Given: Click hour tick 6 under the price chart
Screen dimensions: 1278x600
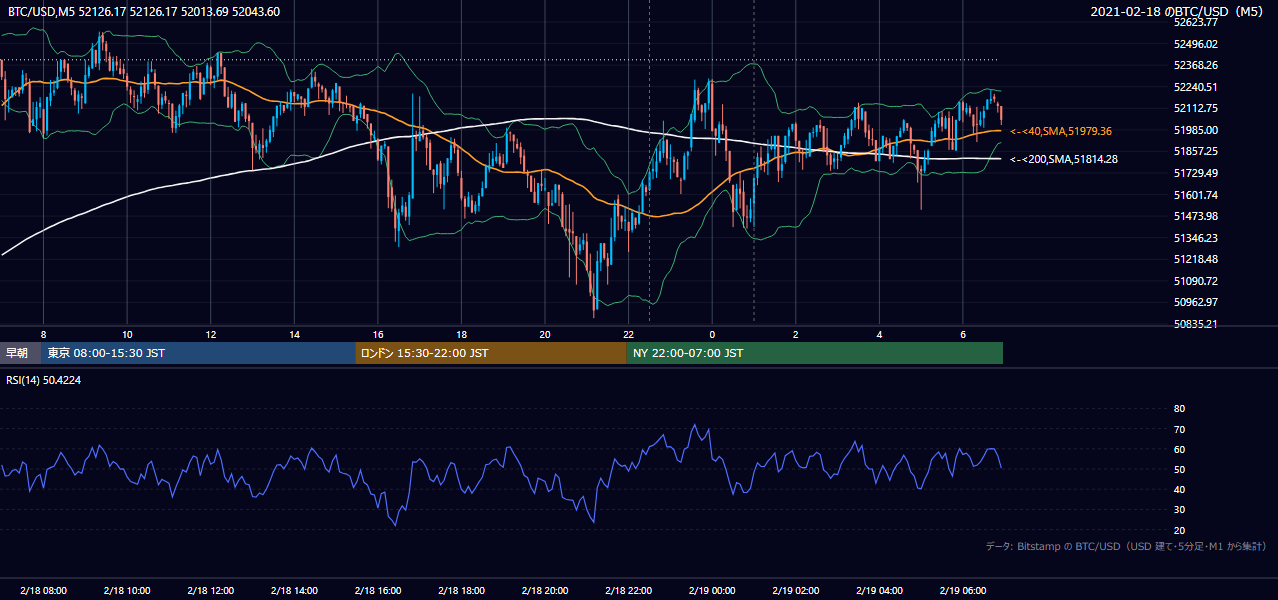Looking at the screenshot, I should tap(962, 334).
